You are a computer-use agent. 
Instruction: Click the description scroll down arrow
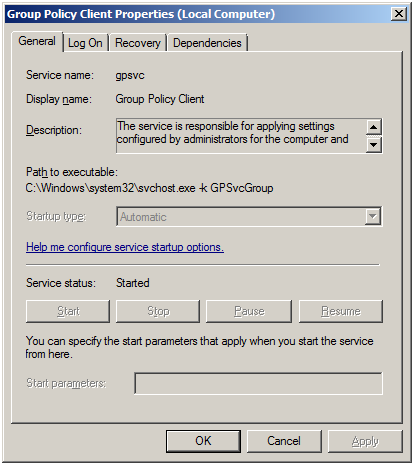(x=373, y=145)
